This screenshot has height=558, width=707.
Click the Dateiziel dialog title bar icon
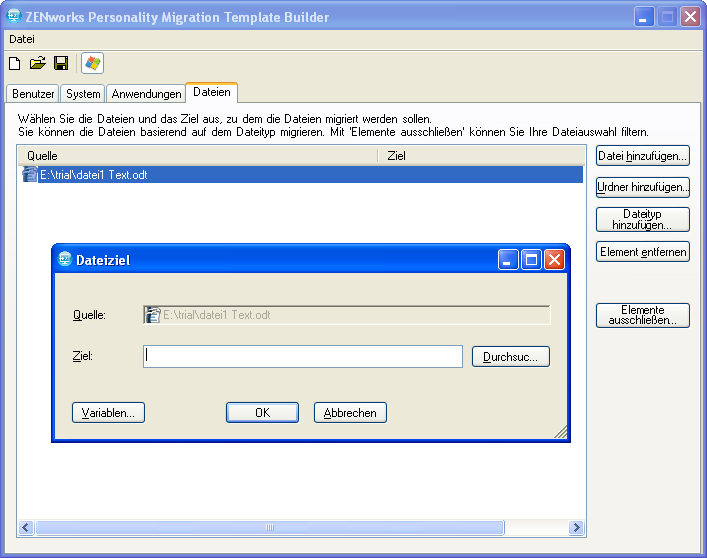[65, 259]
